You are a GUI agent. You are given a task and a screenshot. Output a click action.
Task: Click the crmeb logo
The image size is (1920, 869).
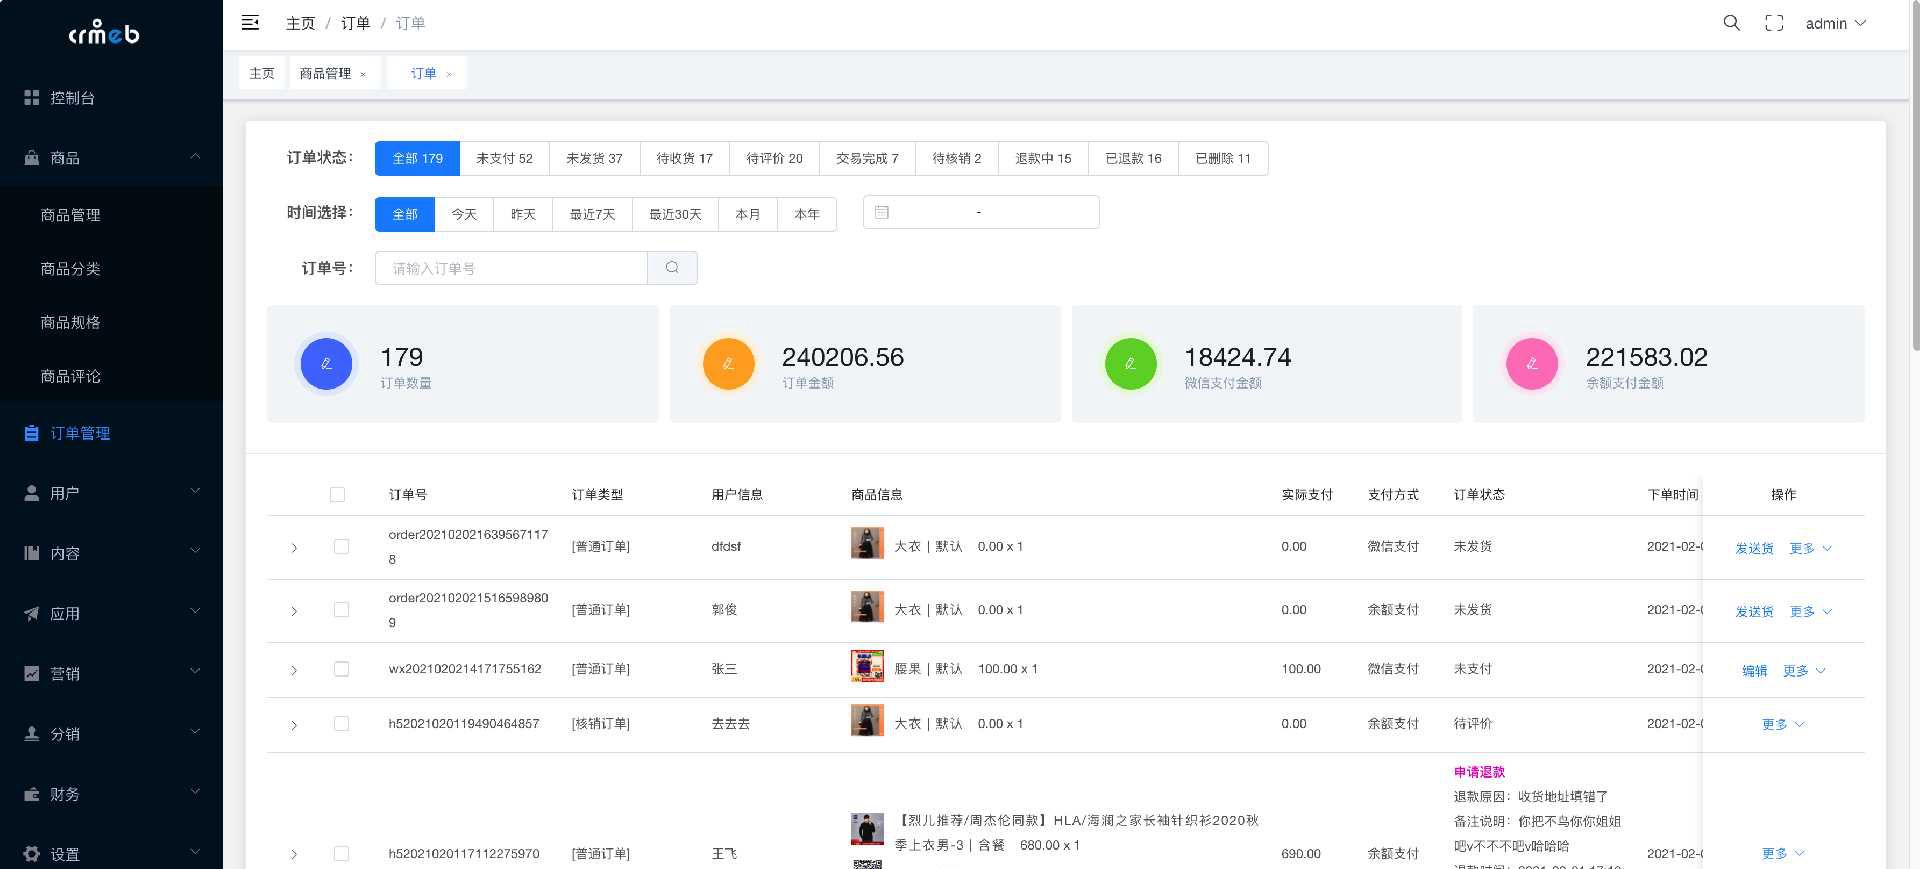104,33
